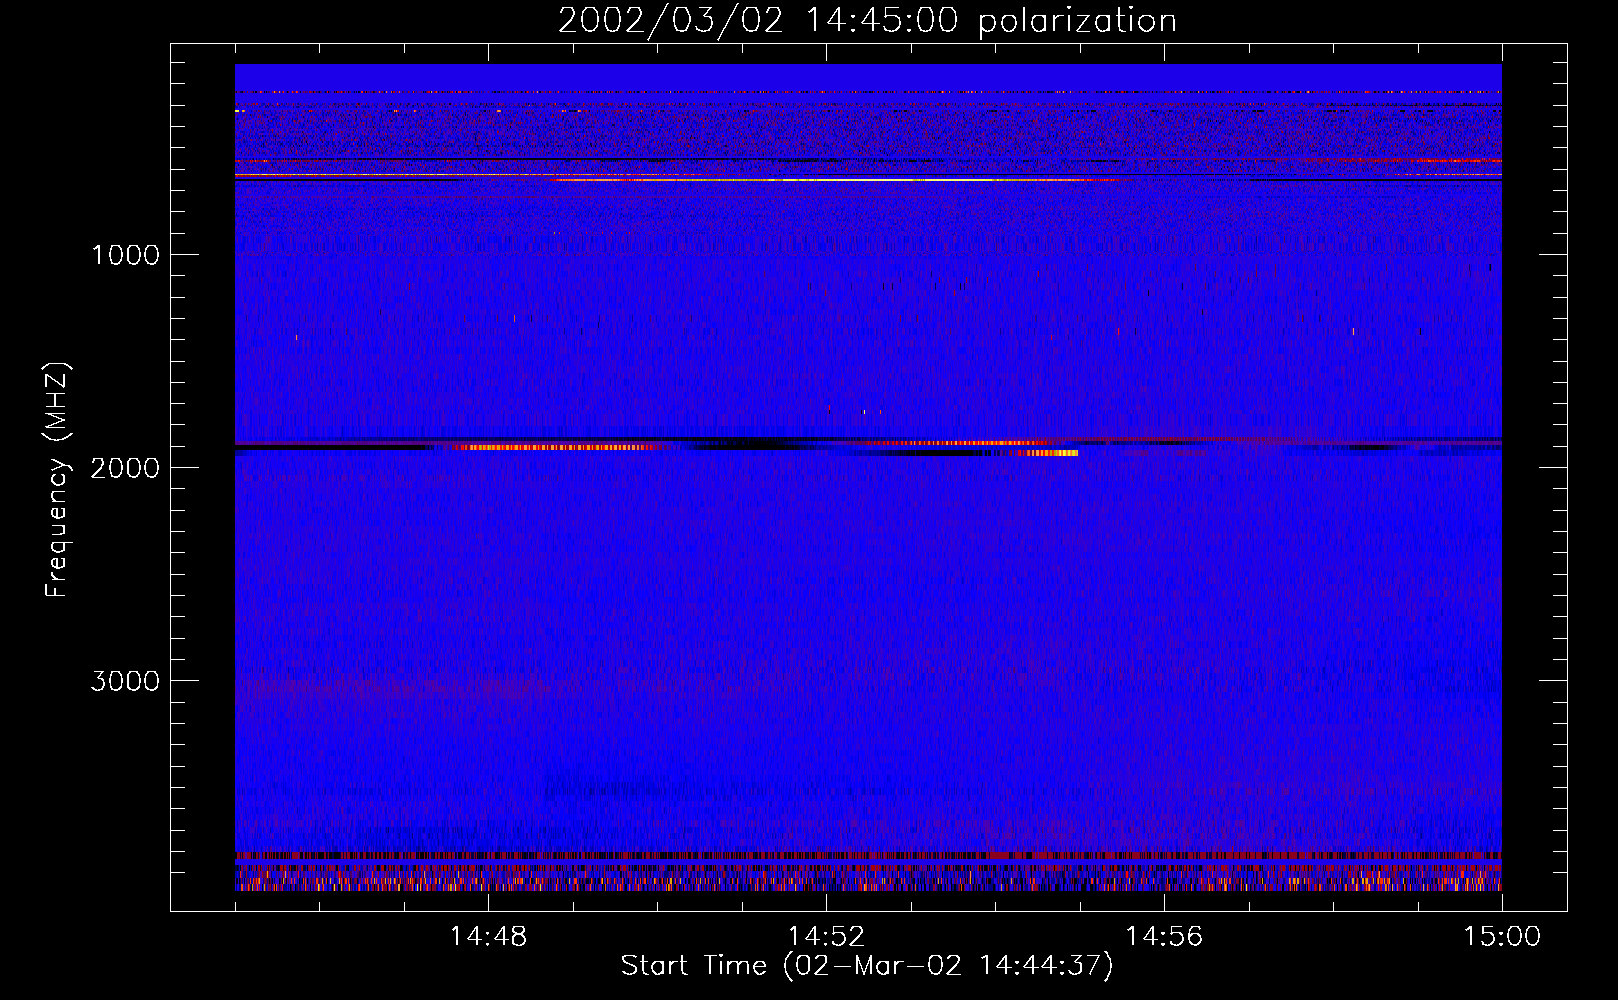Click the 1000 frequency tick label
1618x1000 pixels.
click(x=125, y=255)
